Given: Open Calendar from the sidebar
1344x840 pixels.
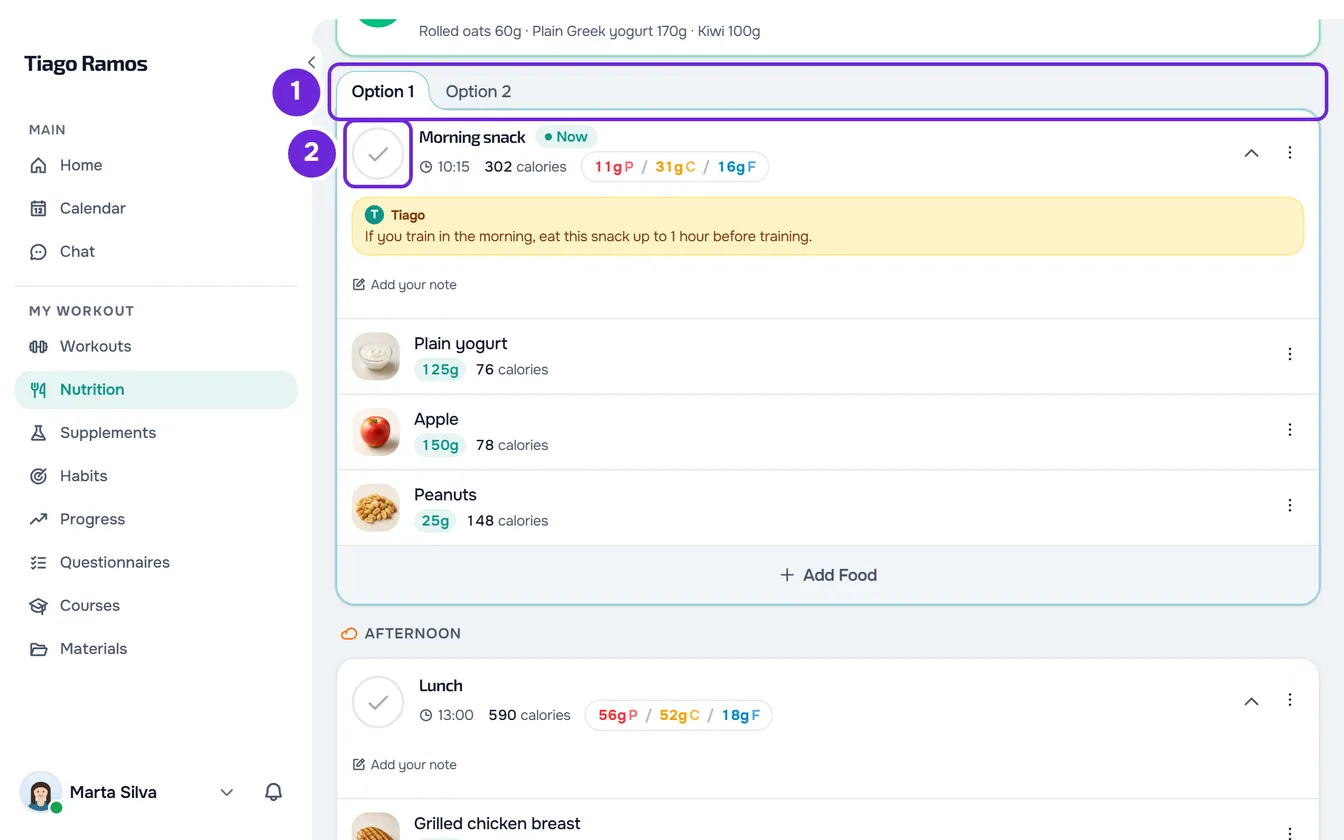Looking at the screenshot, I should click(x=156, y=208).
